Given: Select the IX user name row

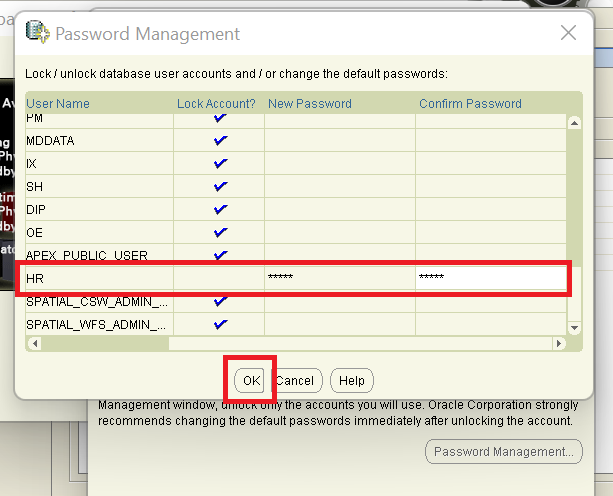Looking at the screenshot, I should pos(99,163).
